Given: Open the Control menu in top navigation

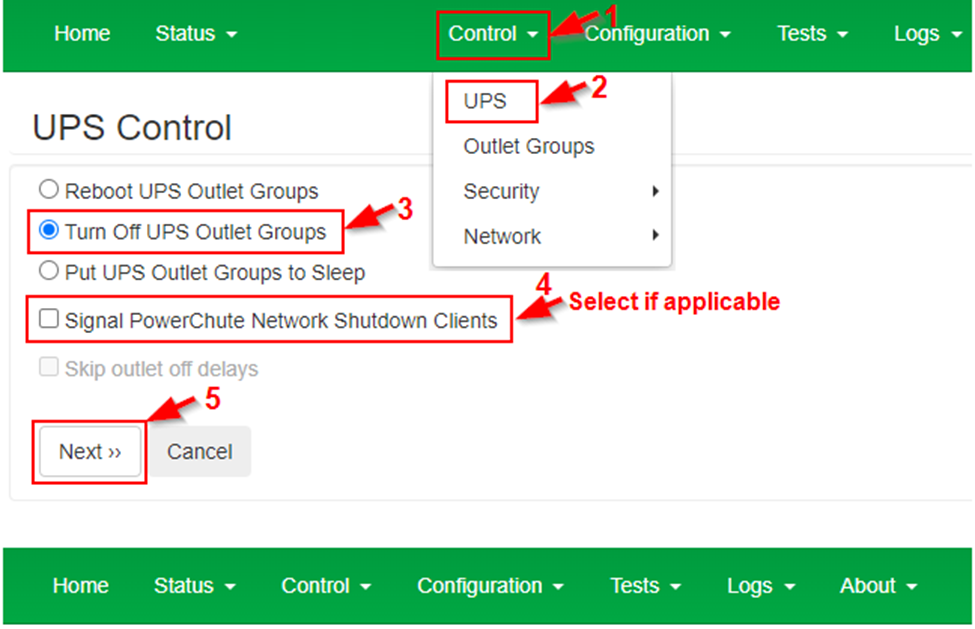Looking at the screenshot, I should tap(492, 34).
